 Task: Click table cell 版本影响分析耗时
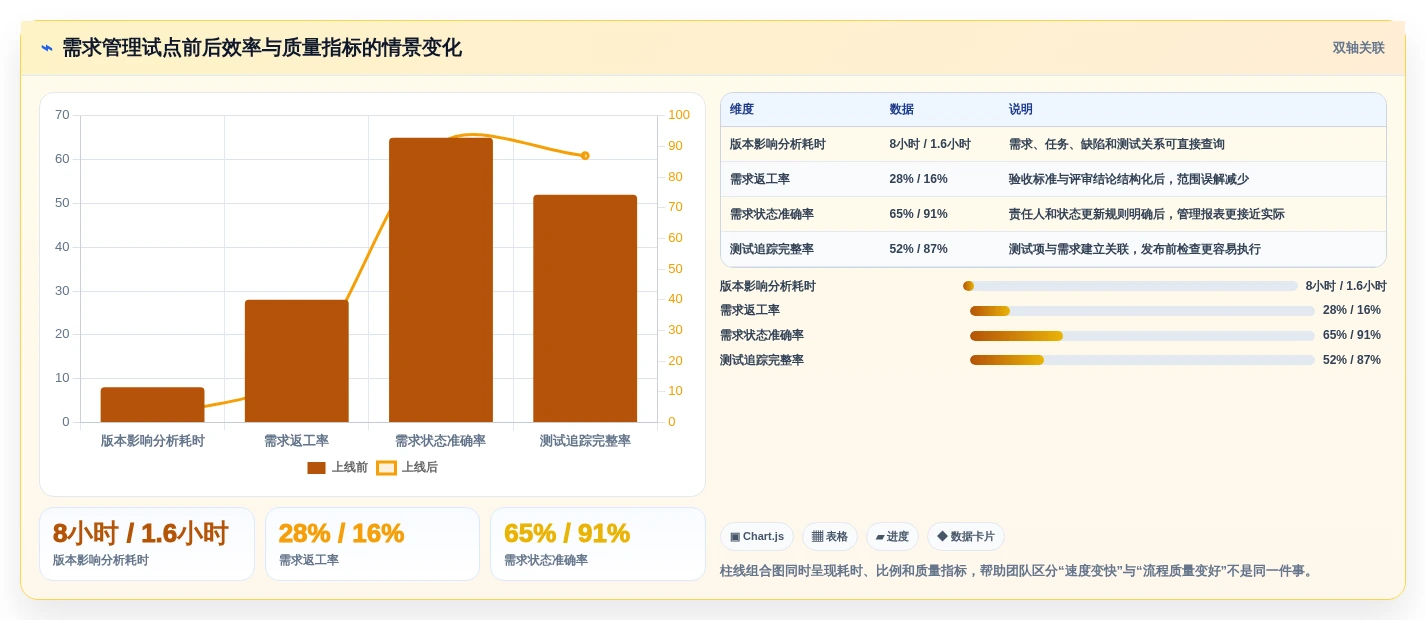click(778, 144)
